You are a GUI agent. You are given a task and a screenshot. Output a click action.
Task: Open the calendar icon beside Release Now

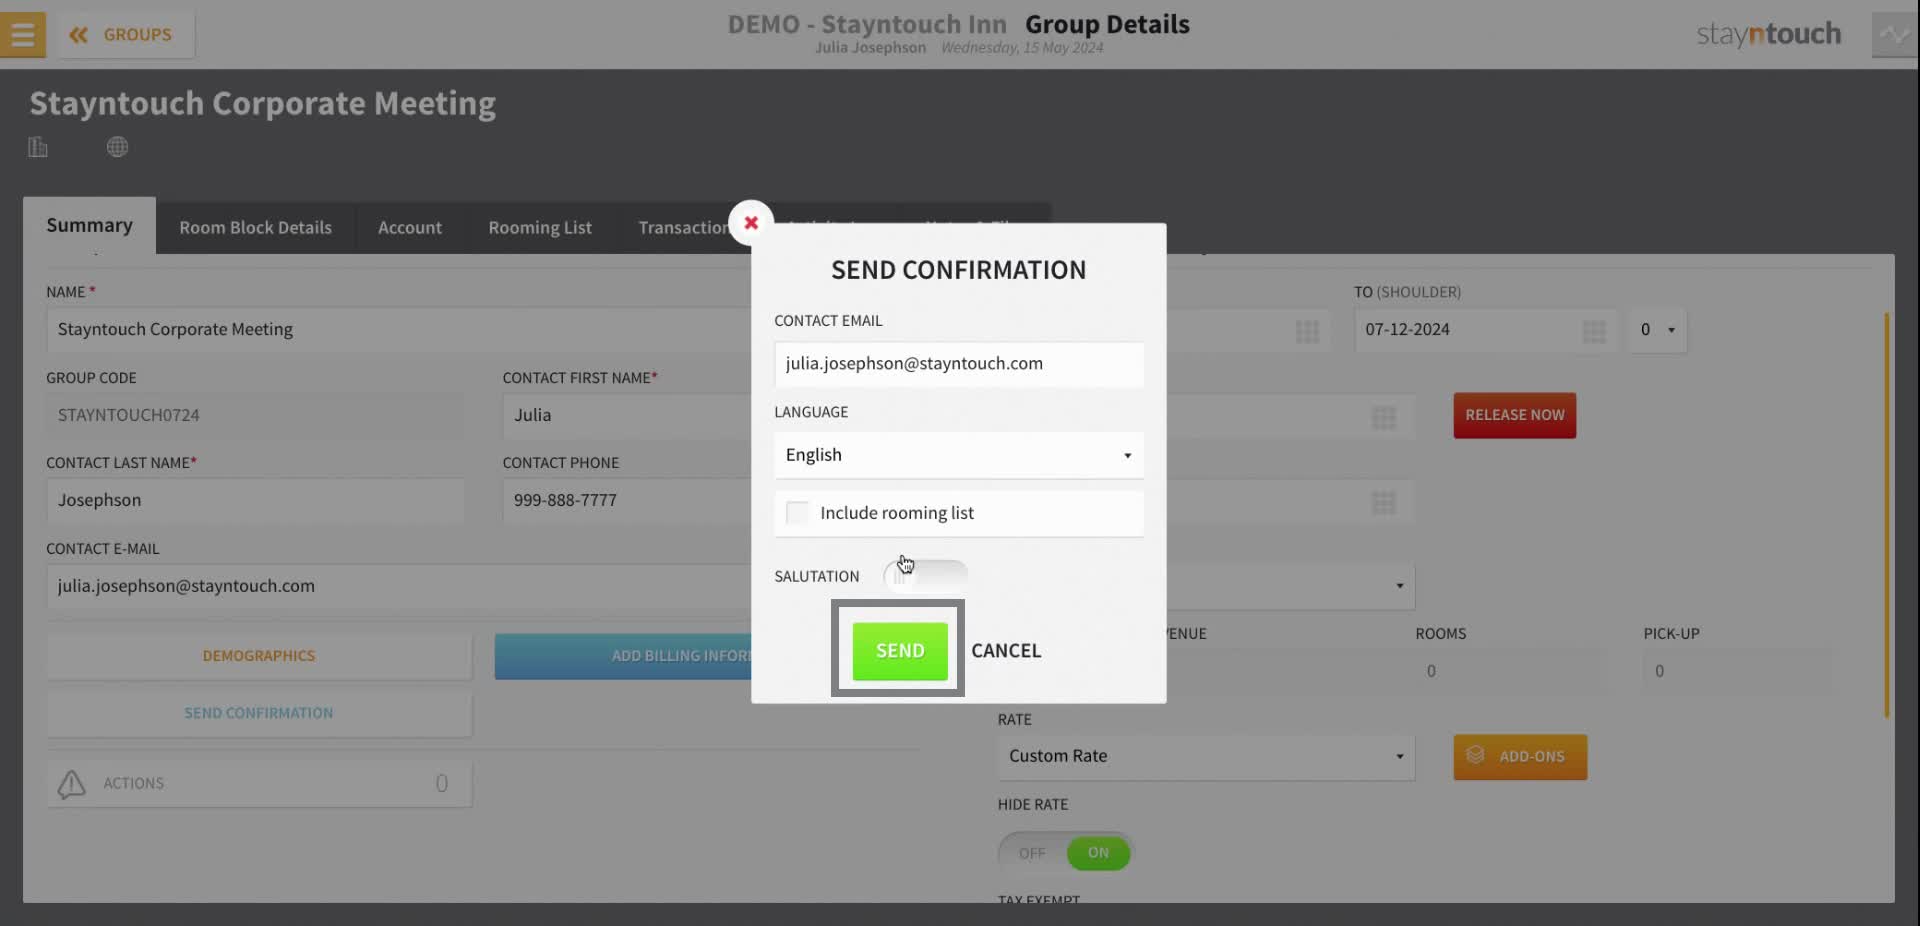[x=1384, y=417]
